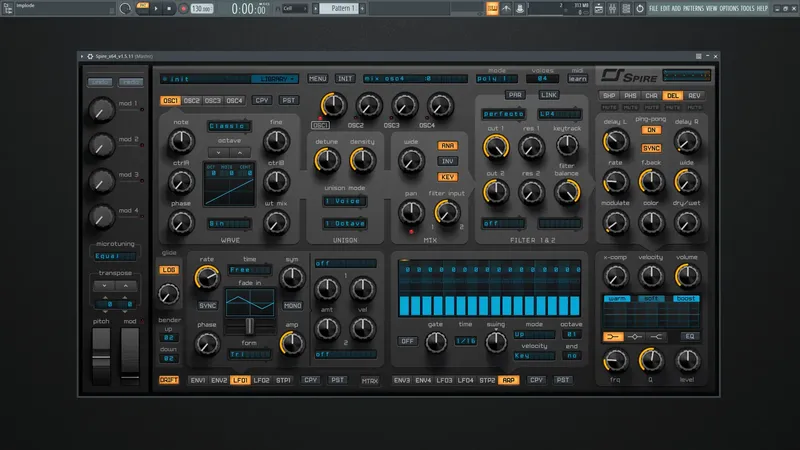Click the record button in the transport
800x450 pixels.
(x=183, y=8)
